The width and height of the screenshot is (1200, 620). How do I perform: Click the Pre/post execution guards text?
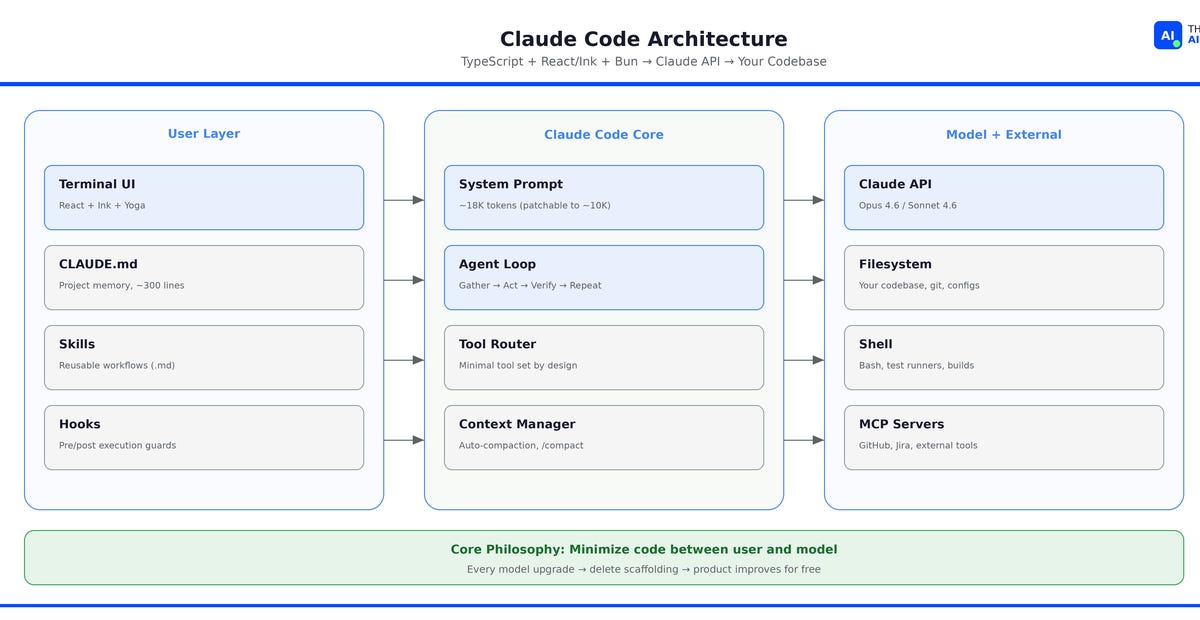click(117, 445)
